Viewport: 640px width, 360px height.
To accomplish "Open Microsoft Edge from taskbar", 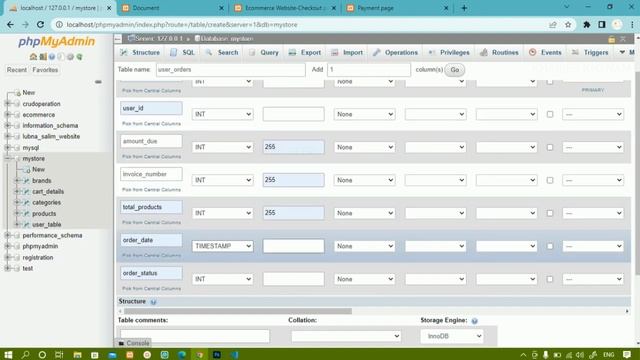I will [x=182, y=355].
